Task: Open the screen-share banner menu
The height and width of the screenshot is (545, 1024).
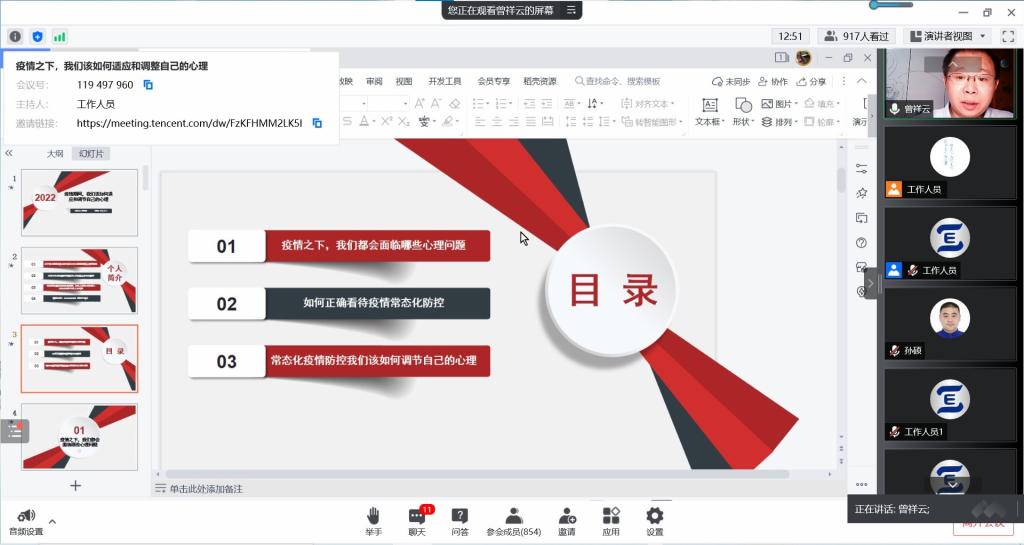Action: click(x=571, y=10)
